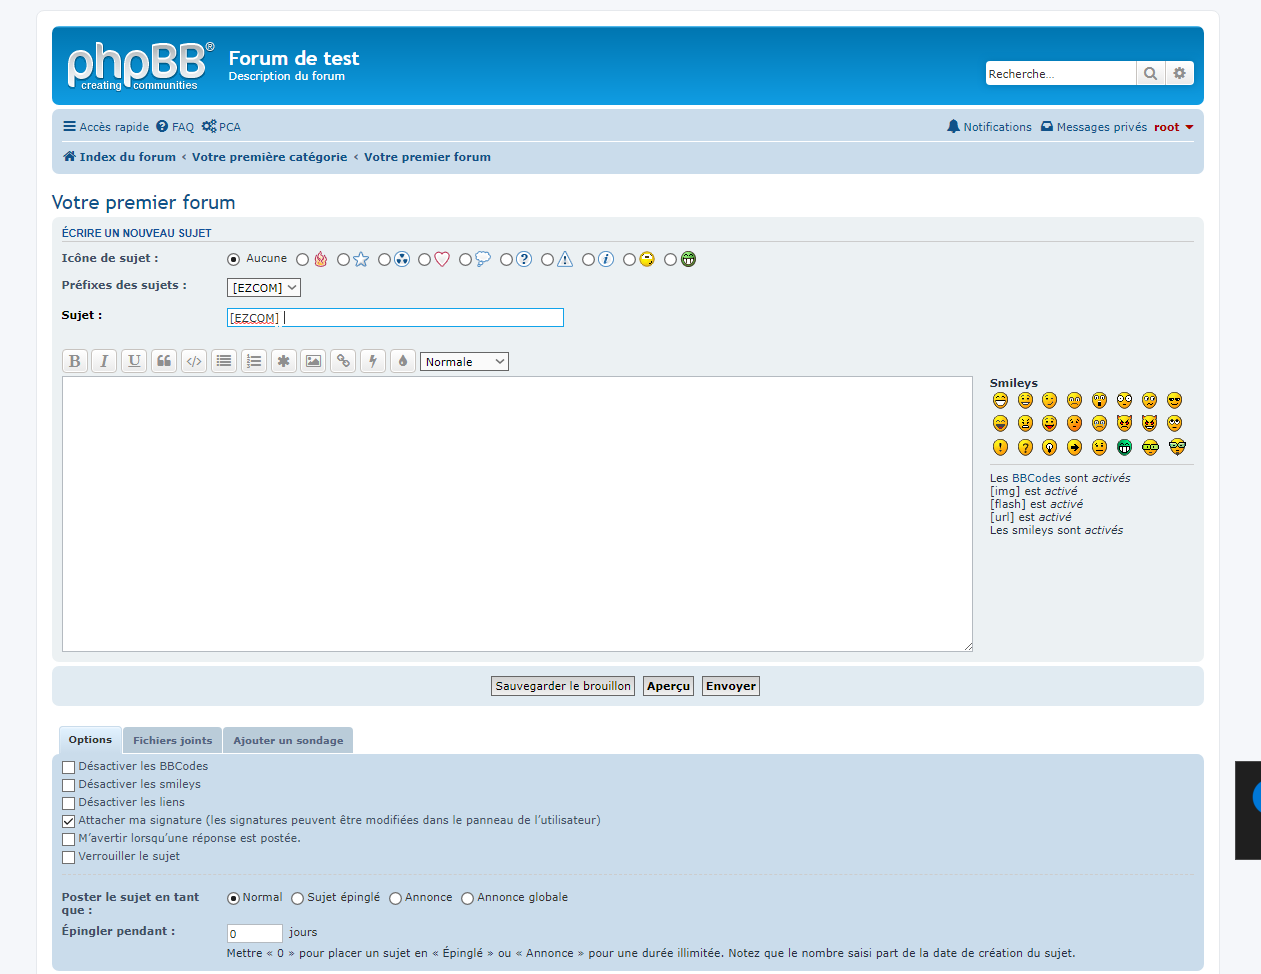Viewport: 1261px width, 974px height.
Task: Switch to Fichiers joints tab
Action: click(x=173, y=741)
